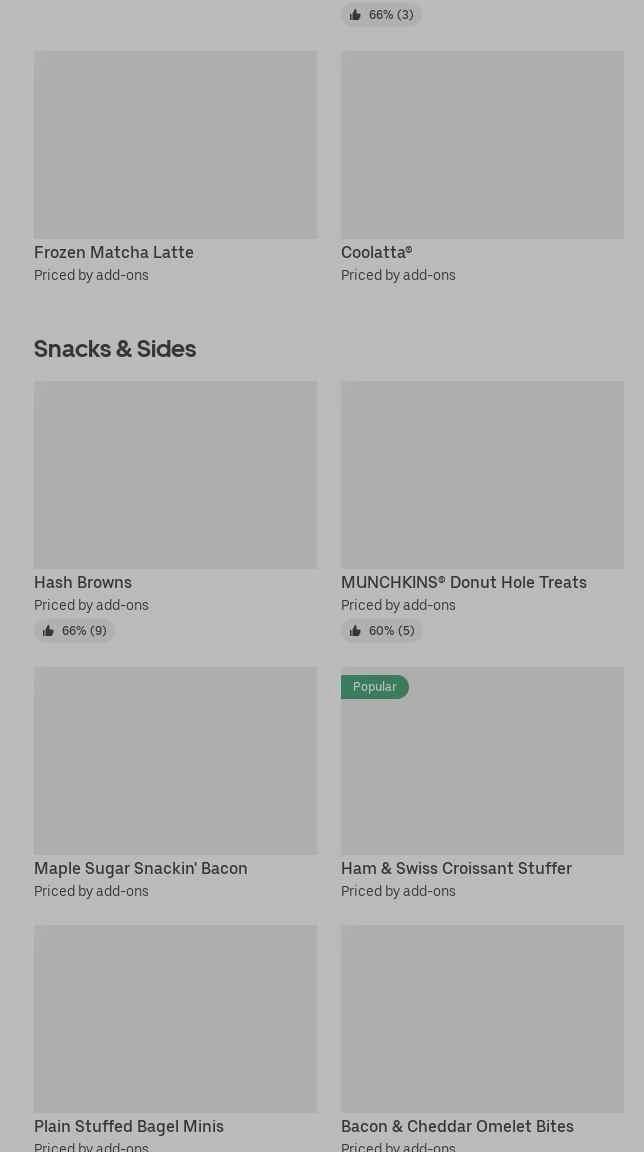Click the Frozen Matcha Latte title

[114, 253]
